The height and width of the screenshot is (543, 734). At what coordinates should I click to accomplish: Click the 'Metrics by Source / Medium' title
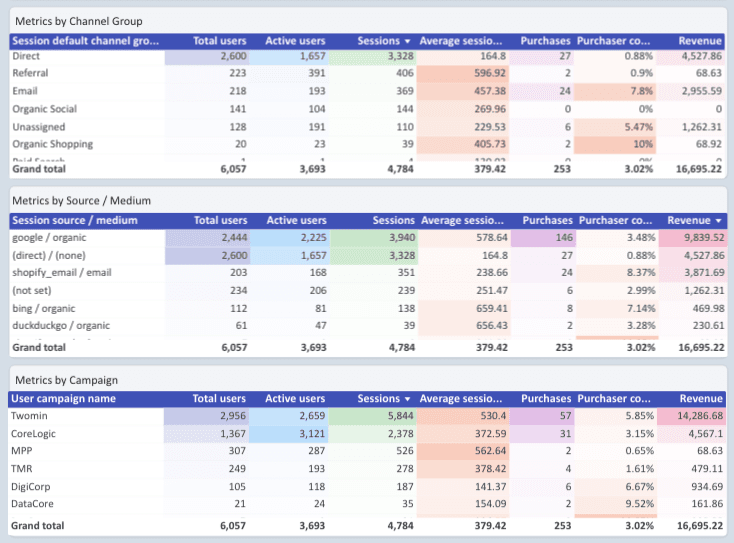tap(81, 200)
